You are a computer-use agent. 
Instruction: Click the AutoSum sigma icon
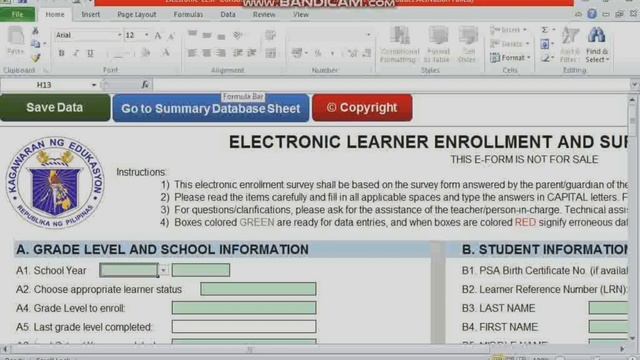click(x=544, y=30)
